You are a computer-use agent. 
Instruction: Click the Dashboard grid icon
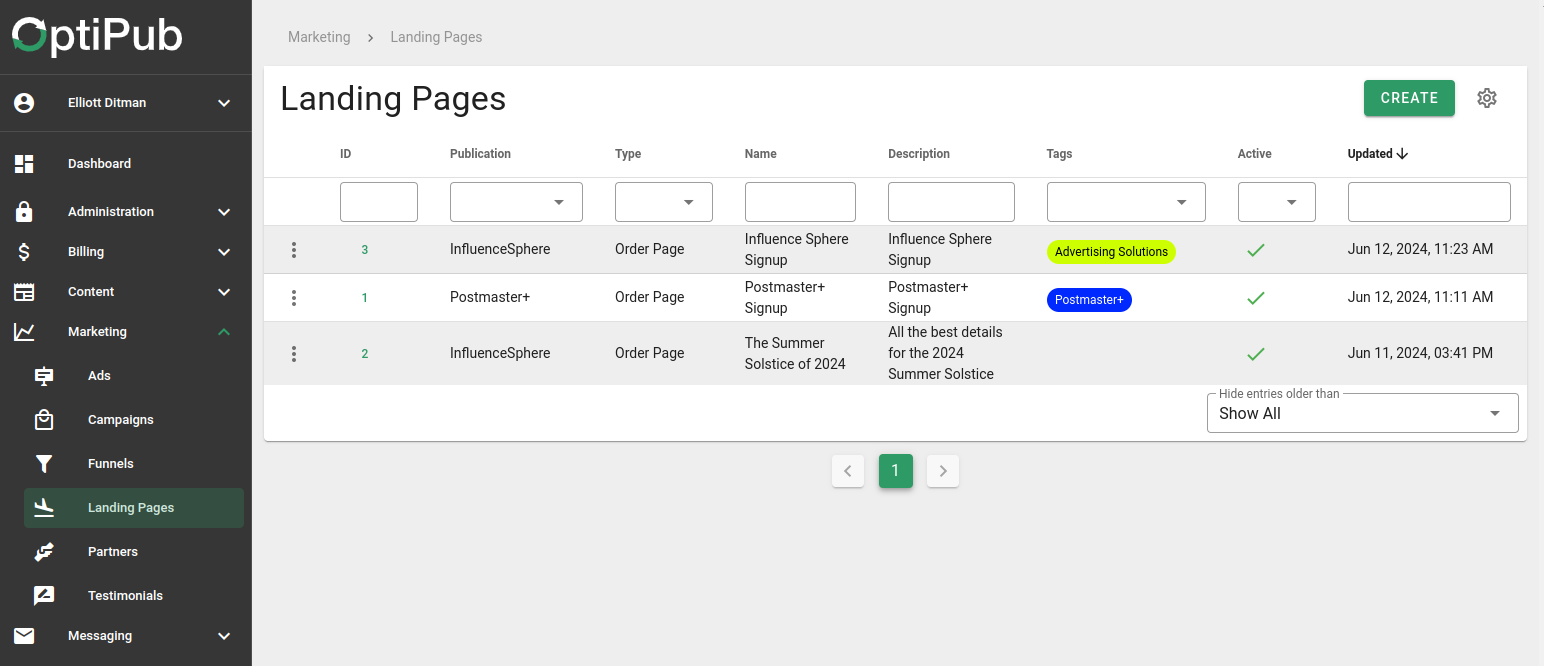click(x=24, y=164)
